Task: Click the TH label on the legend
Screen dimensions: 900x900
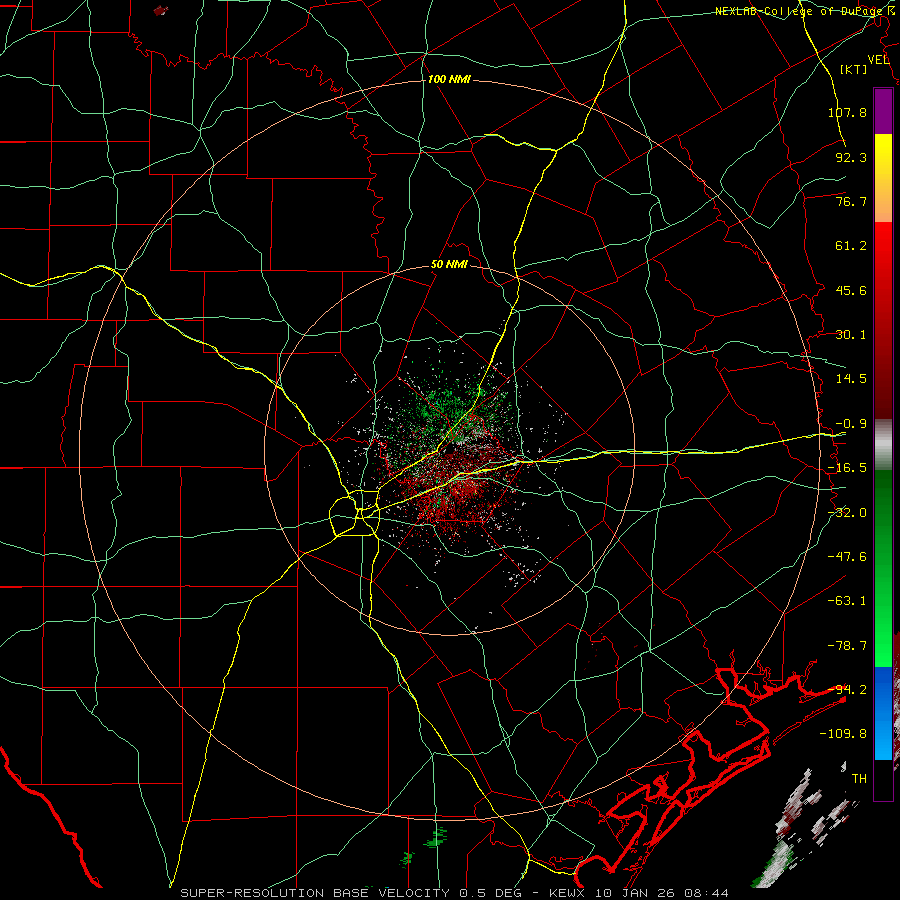Action: 859,779
